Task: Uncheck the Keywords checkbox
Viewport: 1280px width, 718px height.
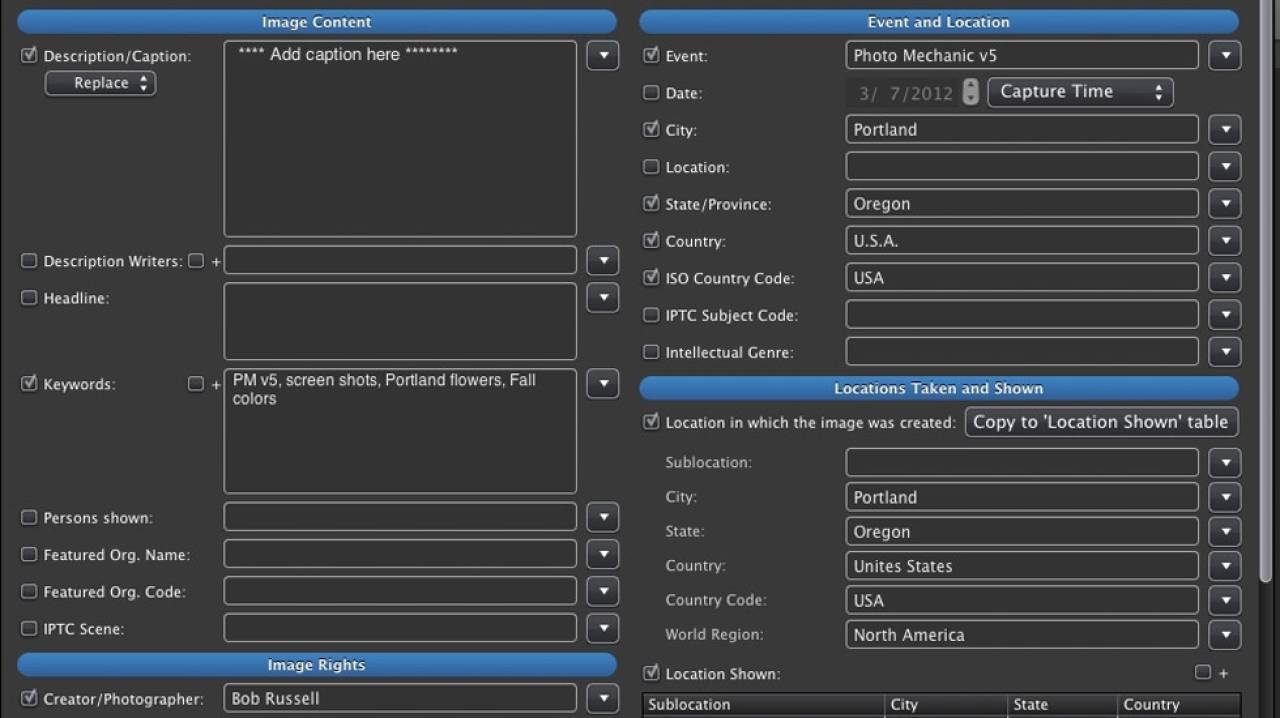Action: pos(29,384)
